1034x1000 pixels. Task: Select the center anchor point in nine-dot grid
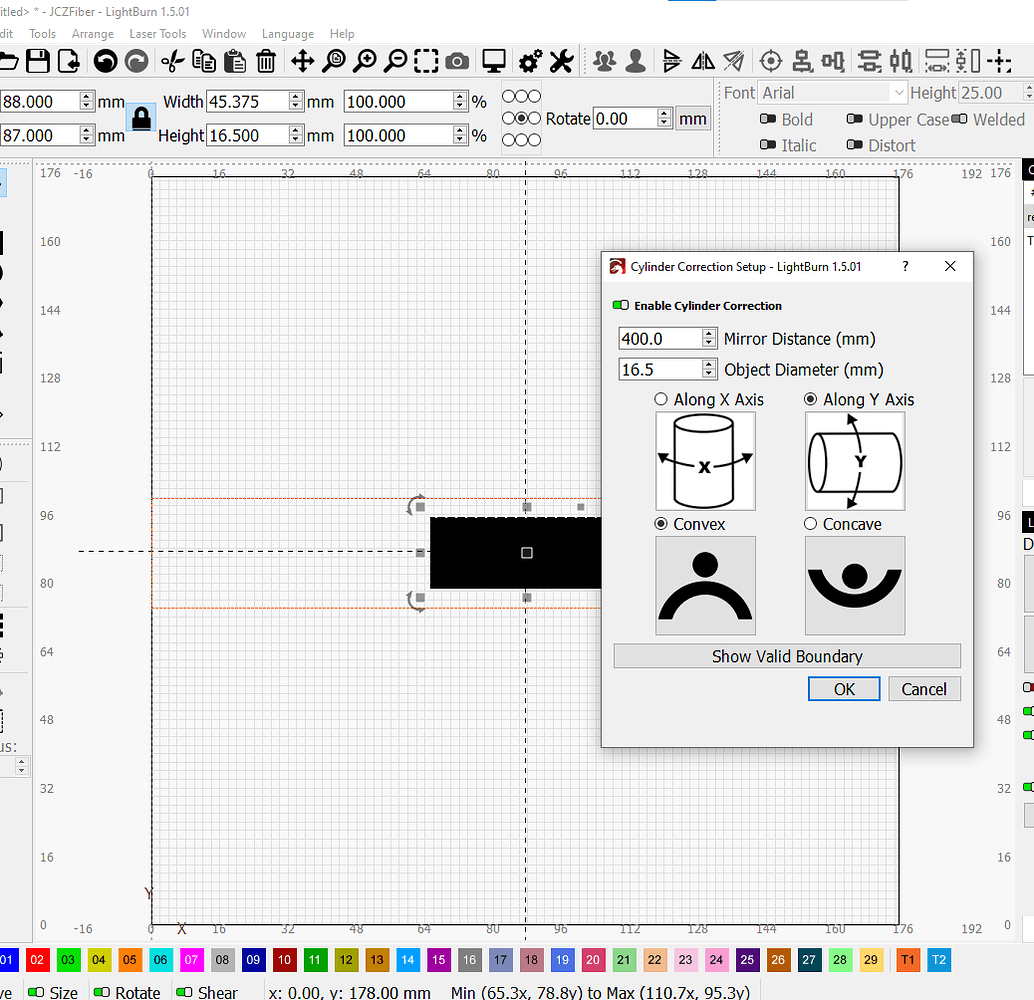point(521,118)
